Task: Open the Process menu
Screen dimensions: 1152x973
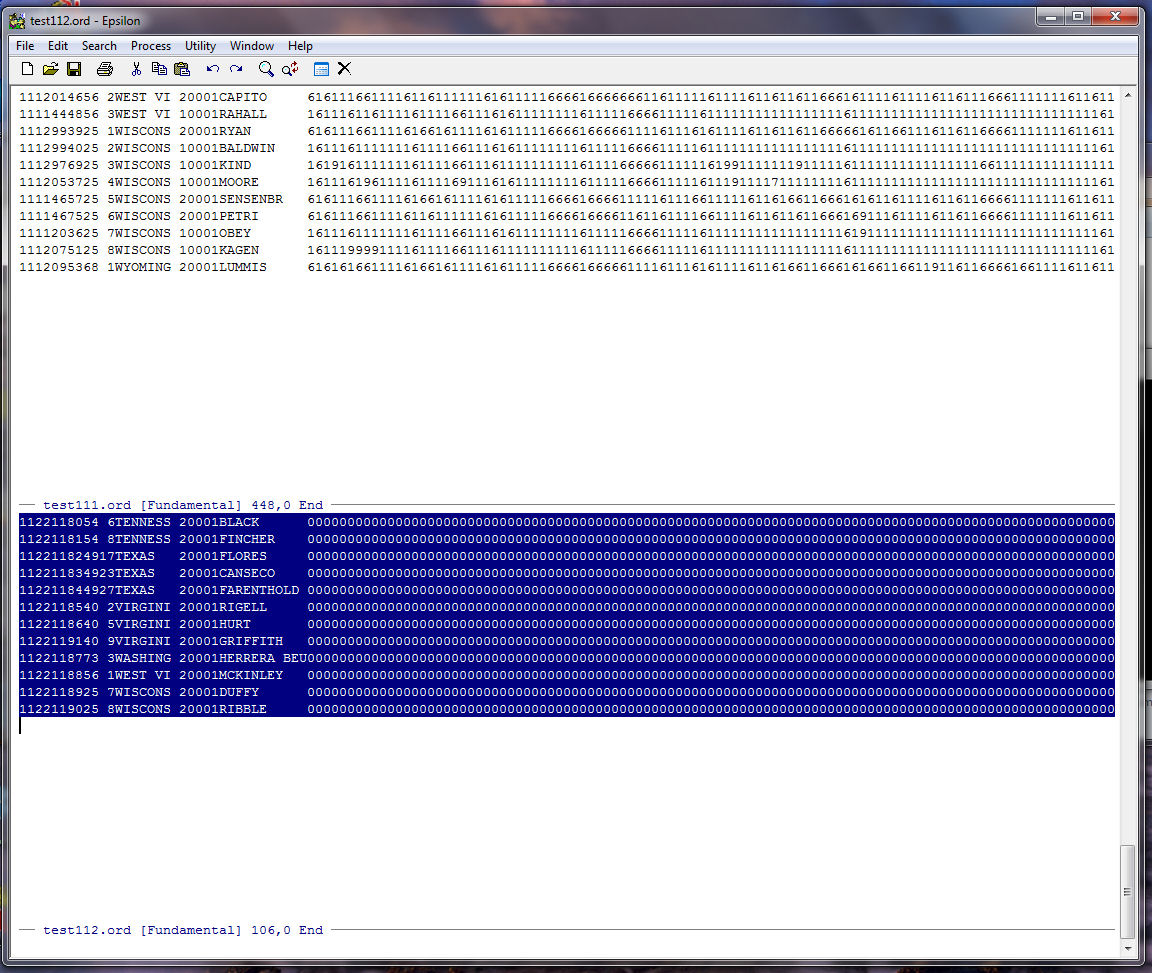Action: tap(151, 46)
